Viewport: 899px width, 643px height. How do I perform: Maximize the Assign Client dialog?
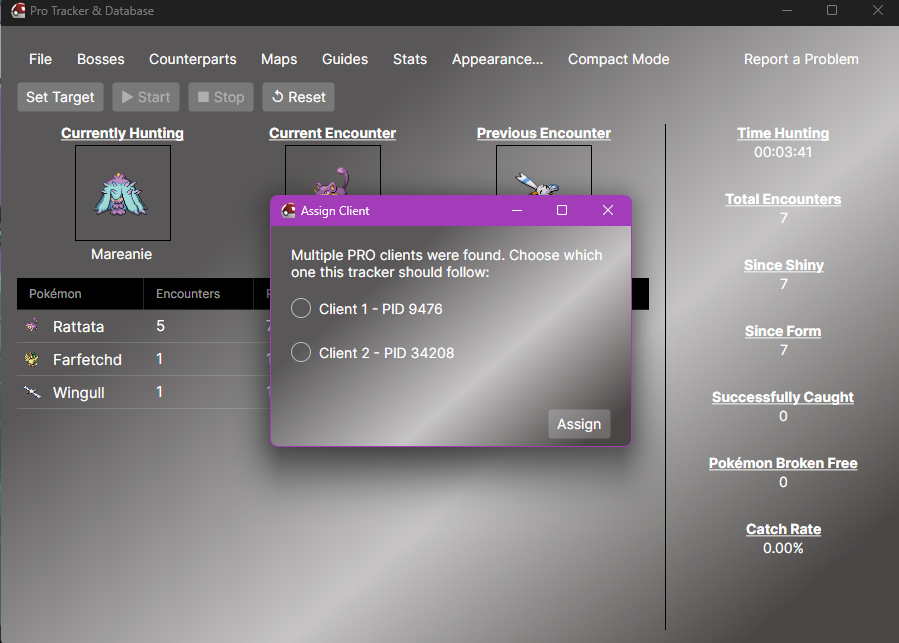(562, 211)
